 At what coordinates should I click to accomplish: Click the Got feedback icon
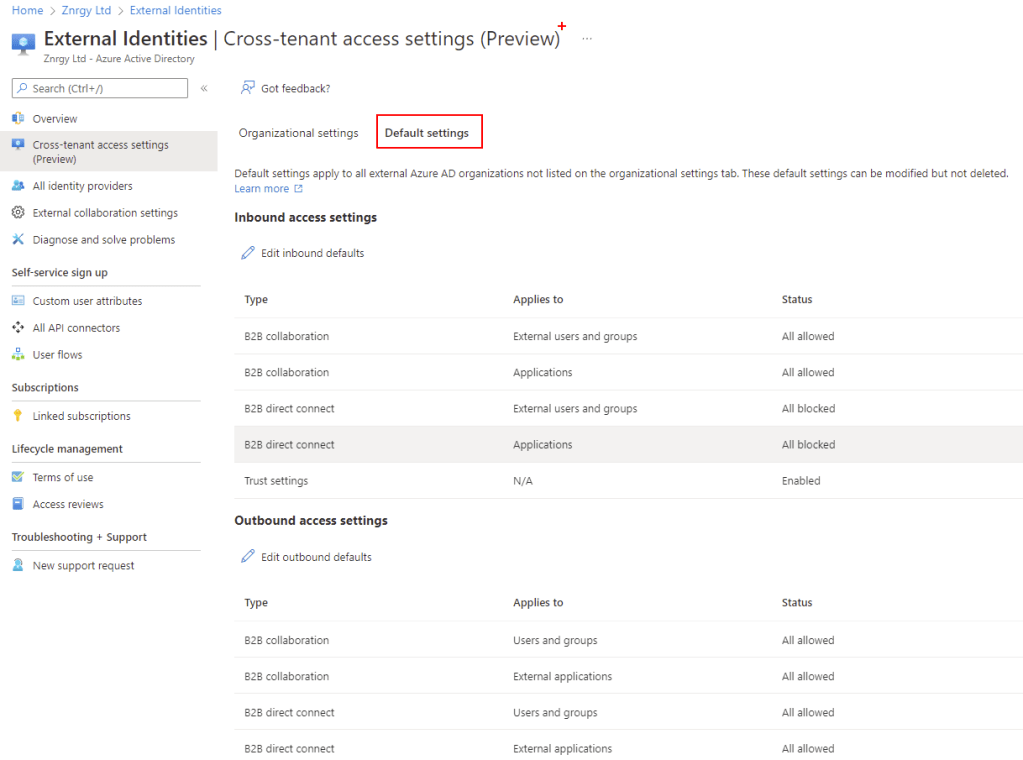[248, 88]
